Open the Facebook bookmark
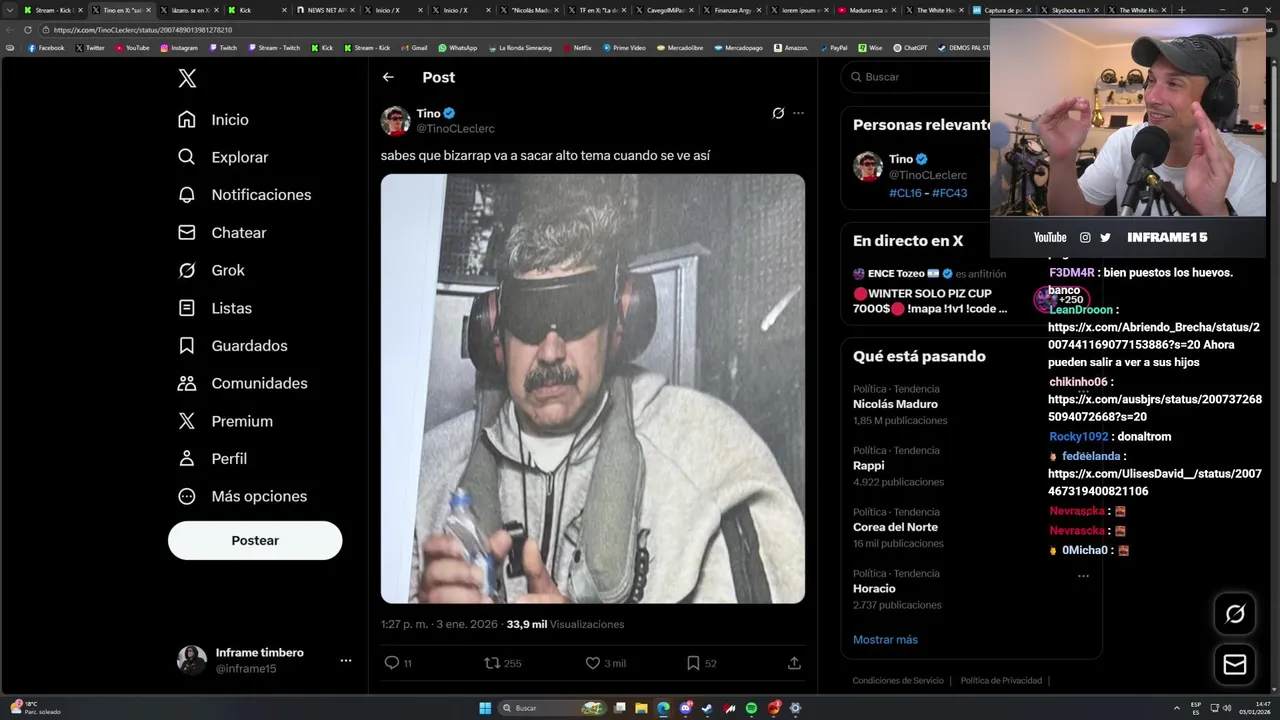 (46, 47)
